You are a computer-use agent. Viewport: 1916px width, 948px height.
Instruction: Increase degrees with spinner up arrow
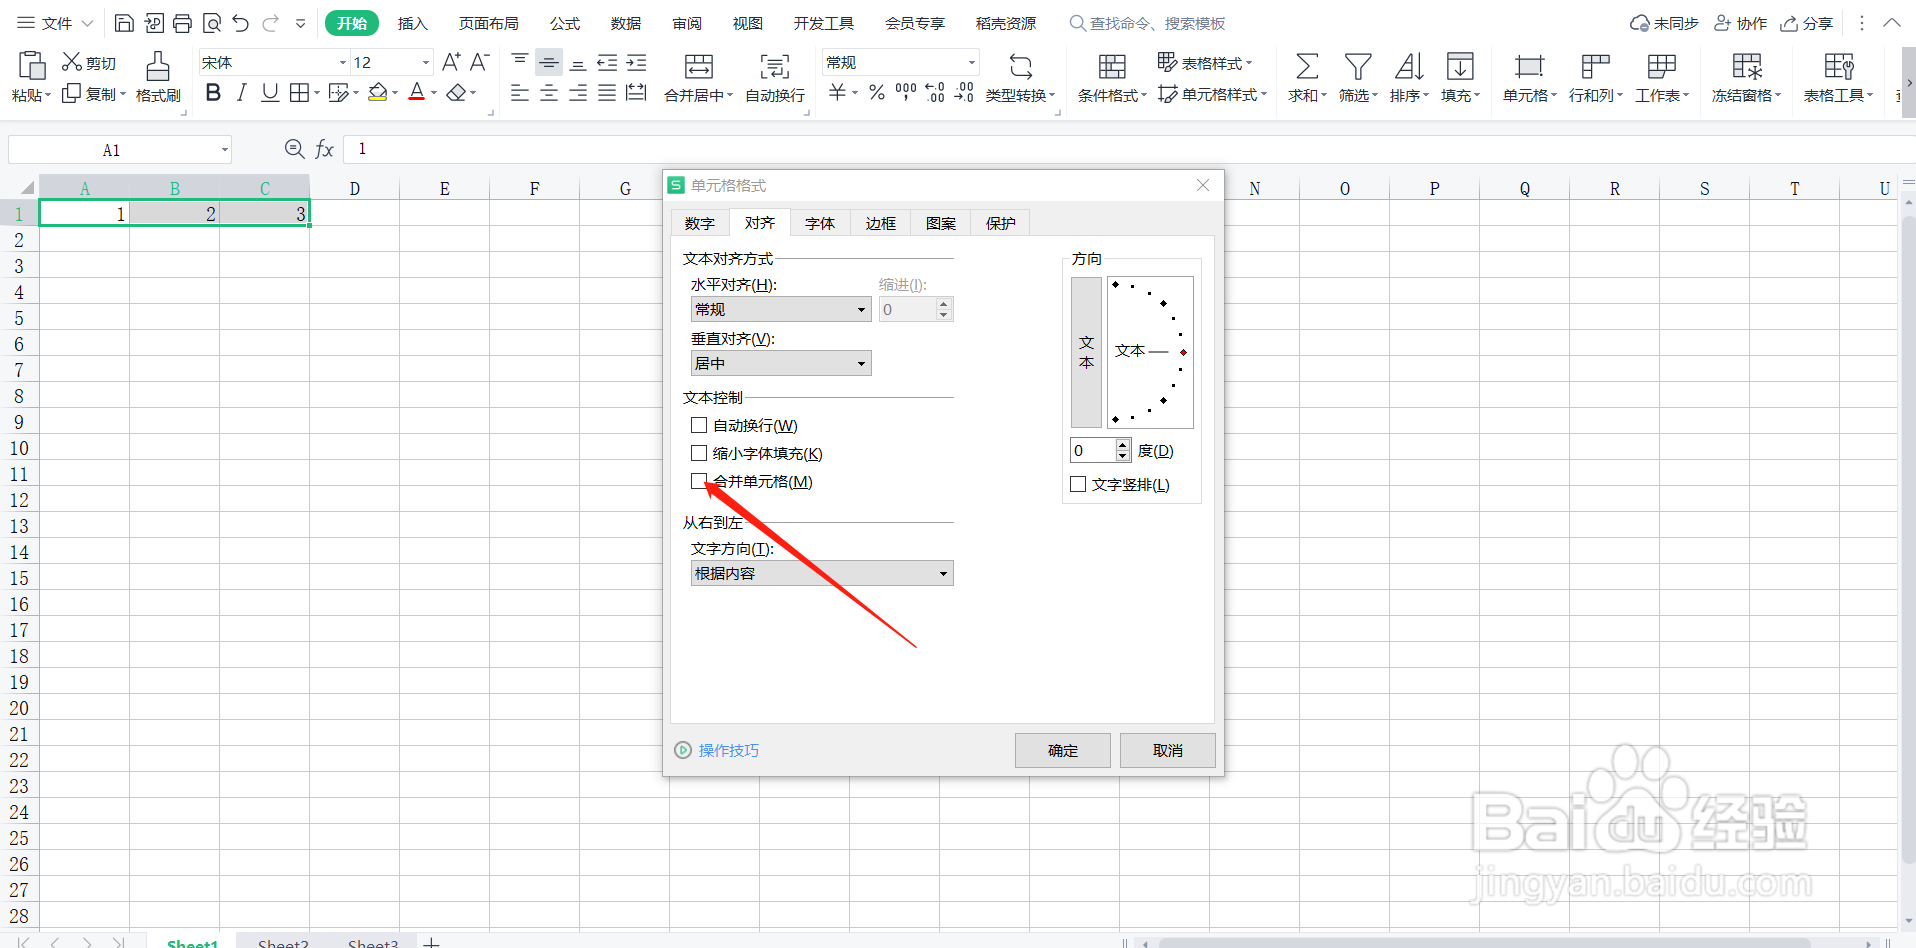coord(1123,444)
